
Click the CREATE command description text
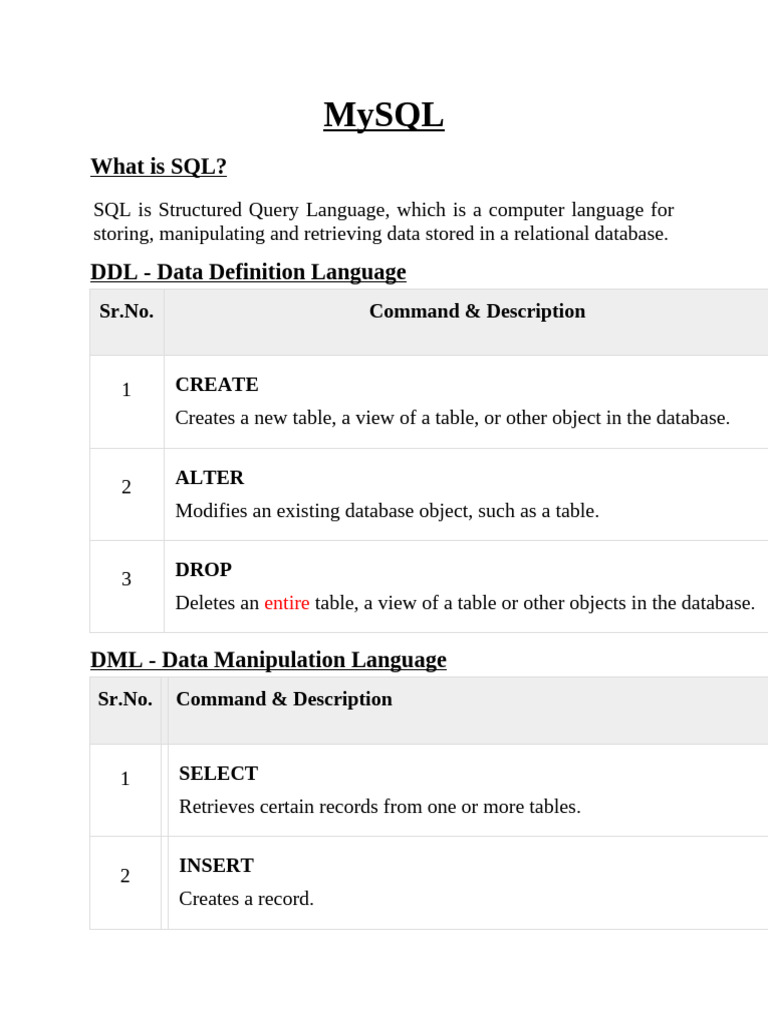tap(452, 418)
